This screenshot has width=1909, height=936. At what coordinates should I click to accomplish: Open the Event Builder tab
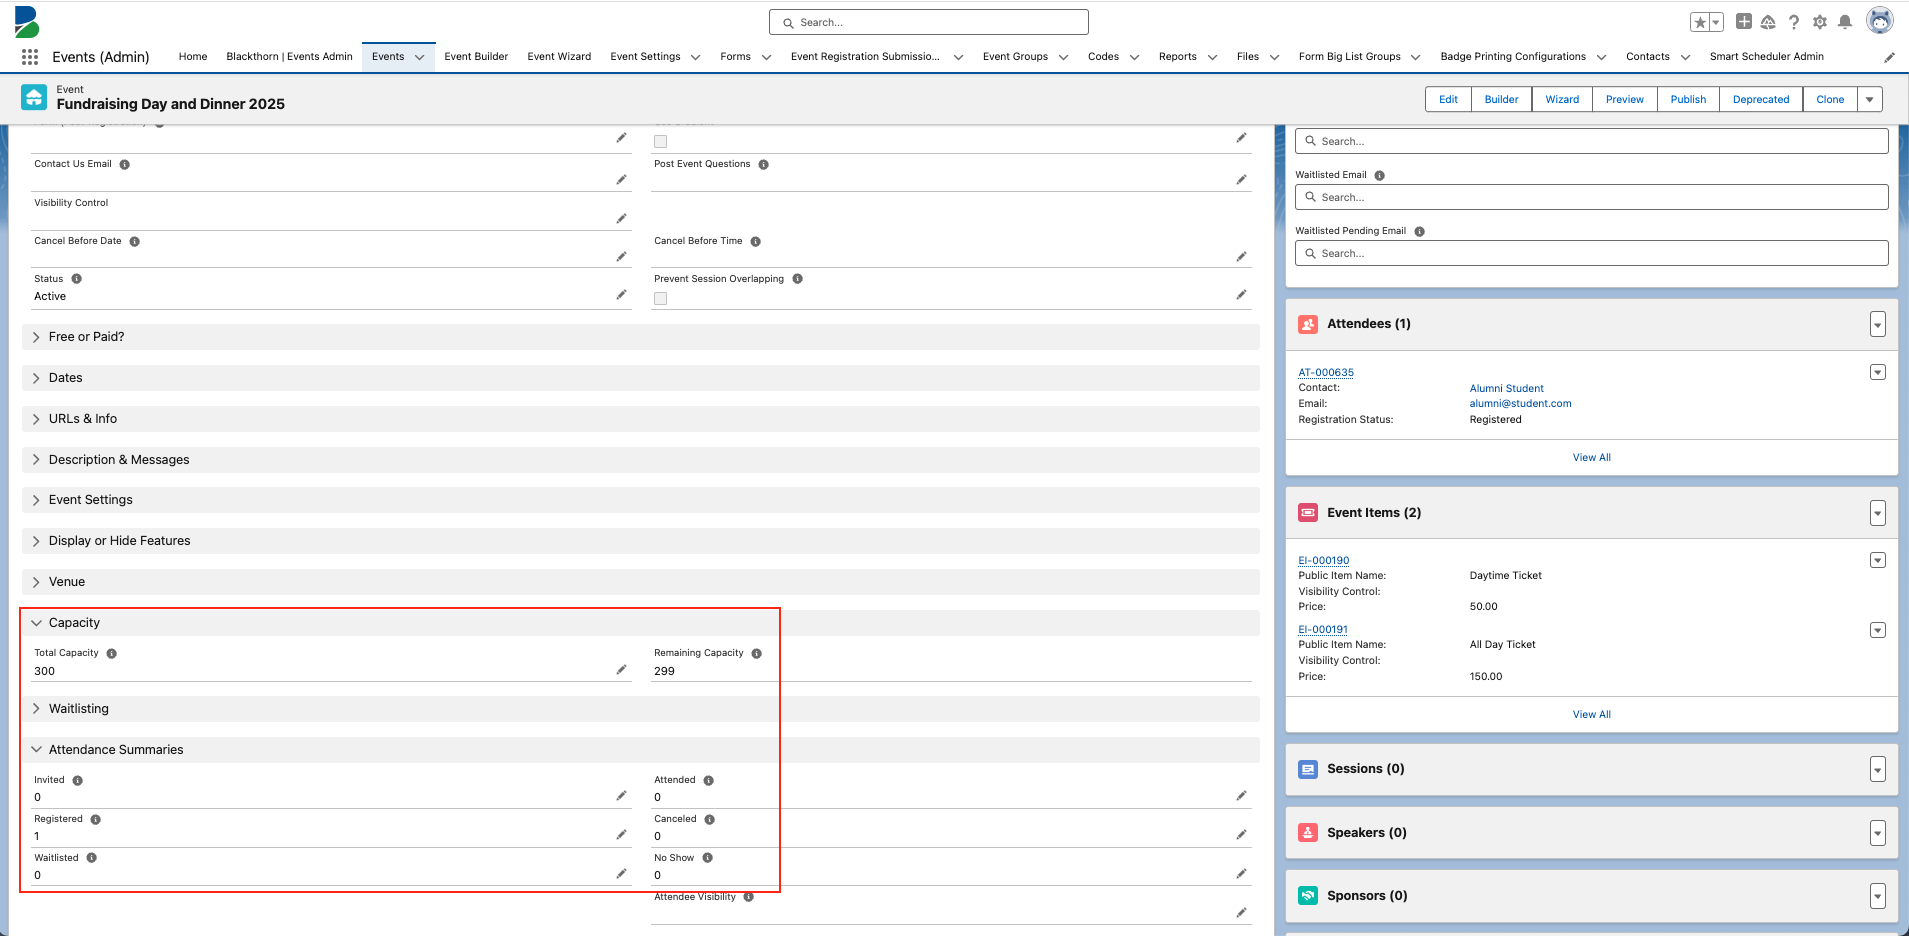coord(476,57)
